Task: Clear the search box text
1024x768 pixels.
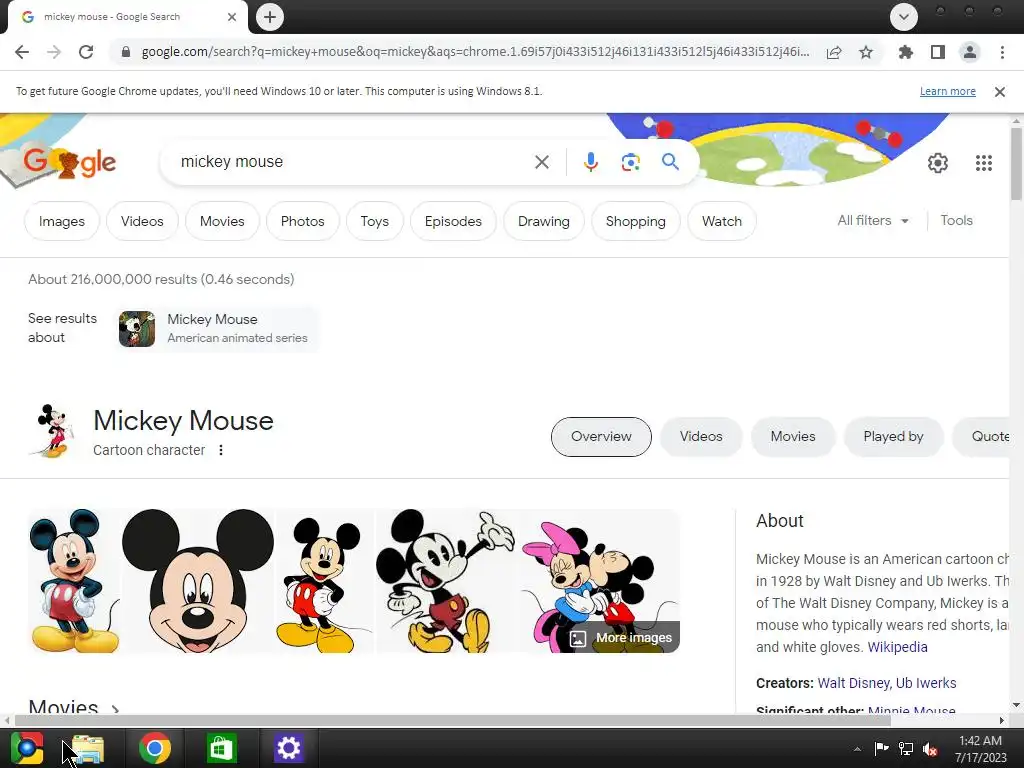Action: 542,162
